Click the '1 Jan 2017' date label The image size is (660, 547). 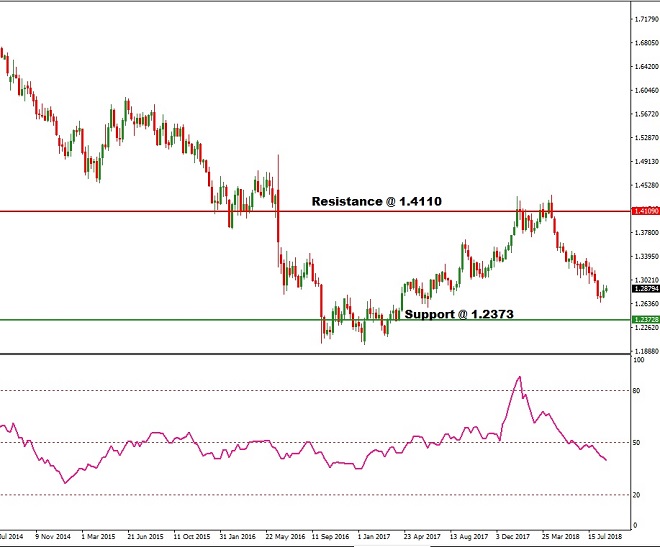[374, 537]
